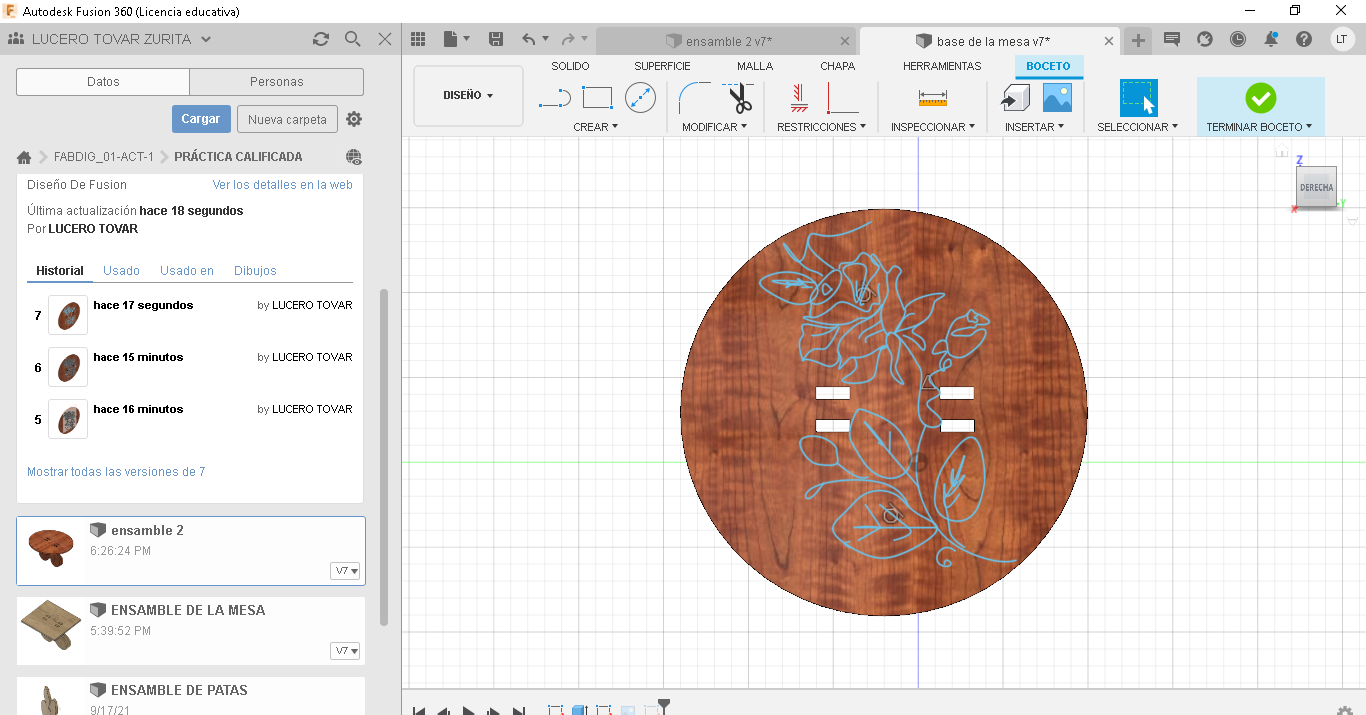Open the LT user account avatar

tap(1342, 39)
